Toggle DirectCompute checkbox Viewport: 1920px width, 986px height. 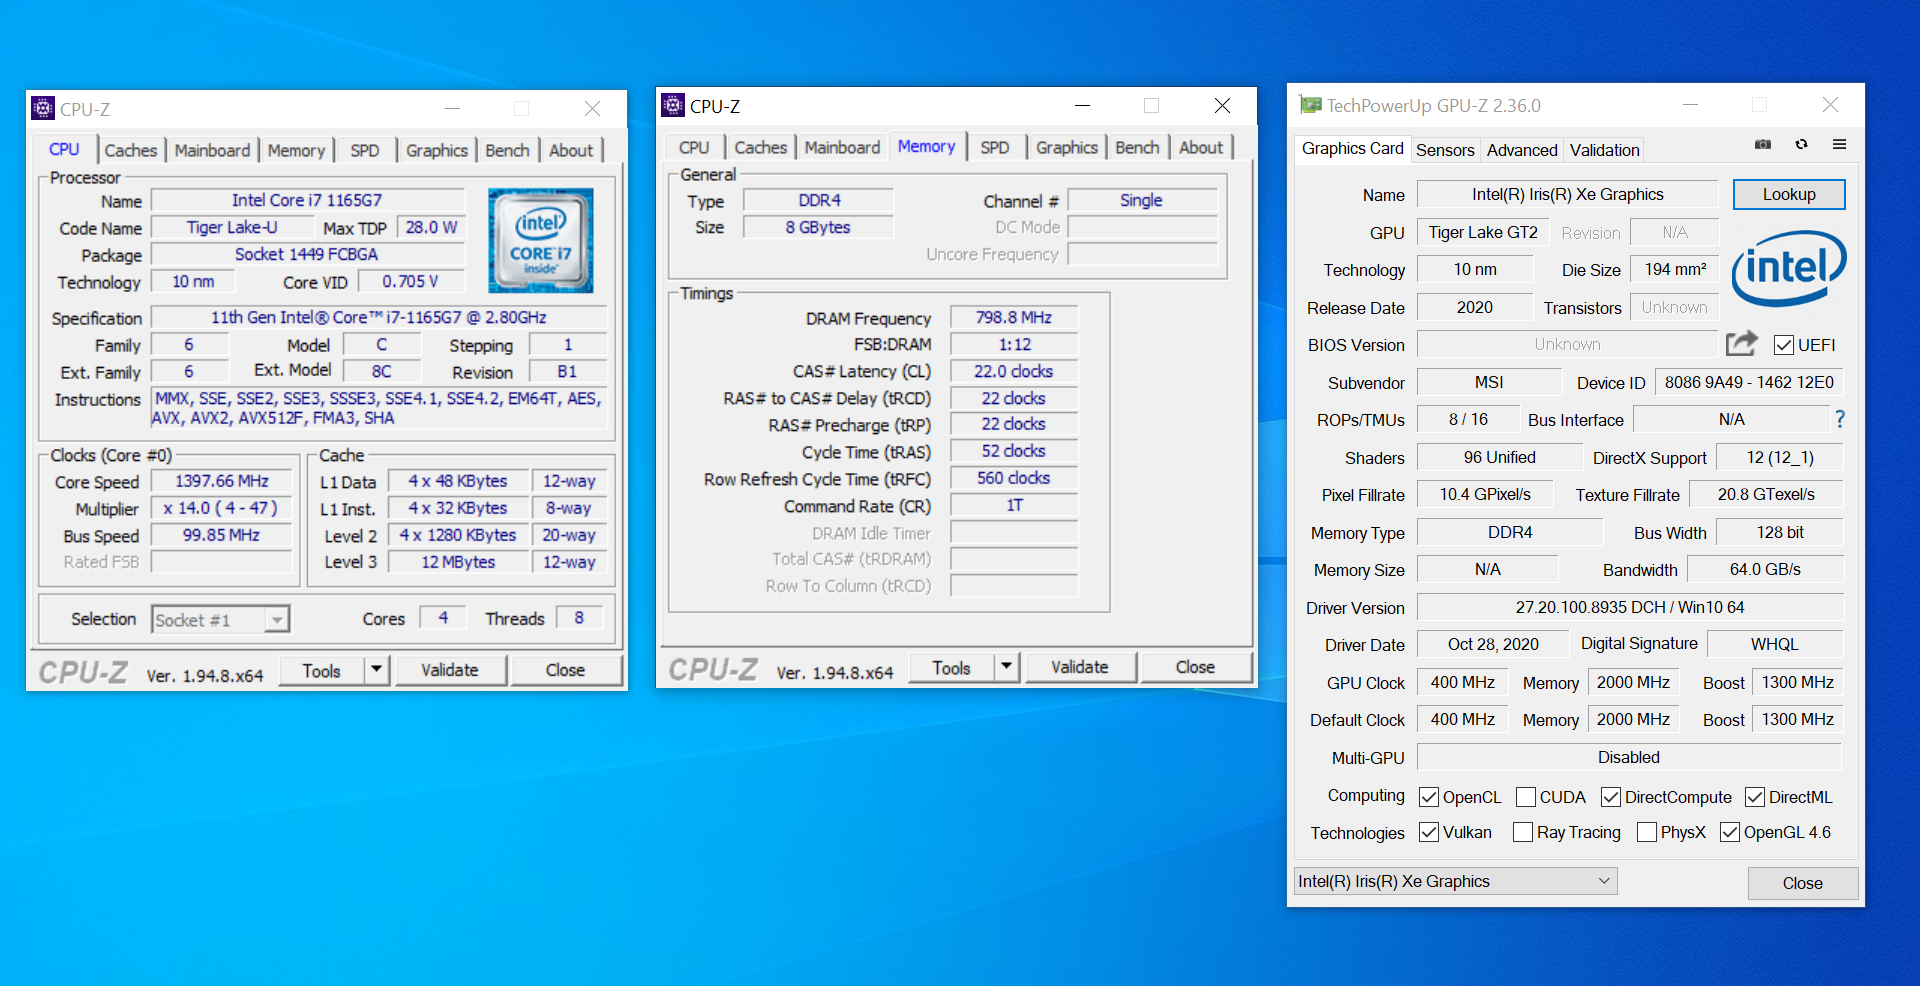1611,797
